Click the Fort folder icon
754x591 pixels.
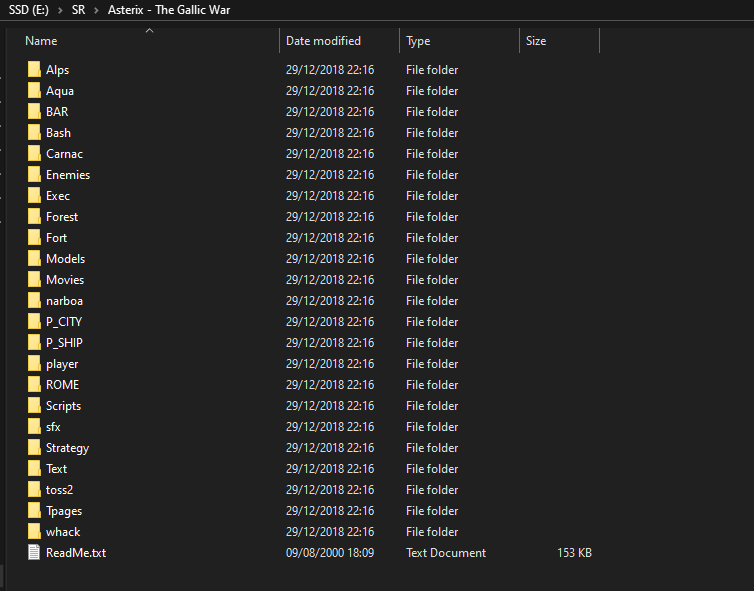point(34,238)
